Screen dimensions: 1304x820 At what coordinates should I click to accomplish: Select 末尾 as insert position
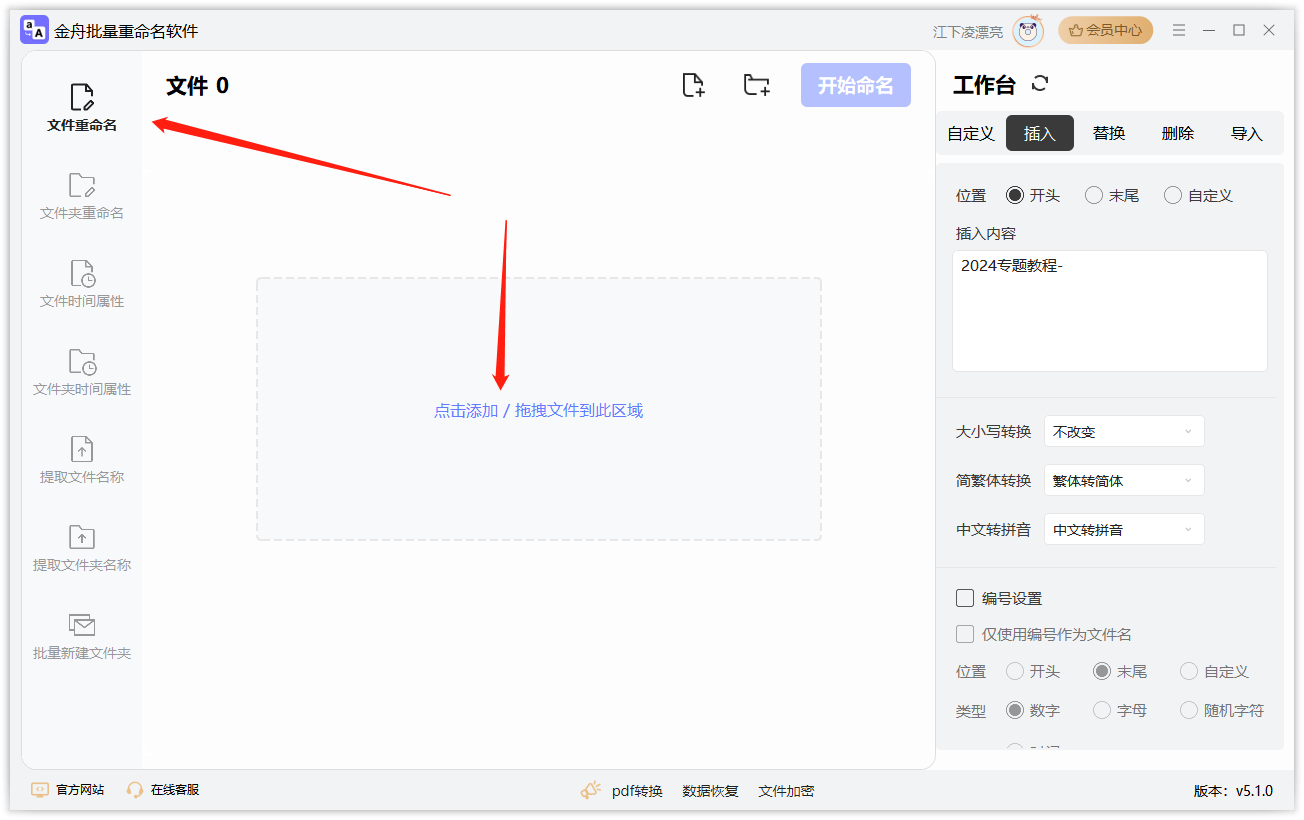tap(1093, 195)
